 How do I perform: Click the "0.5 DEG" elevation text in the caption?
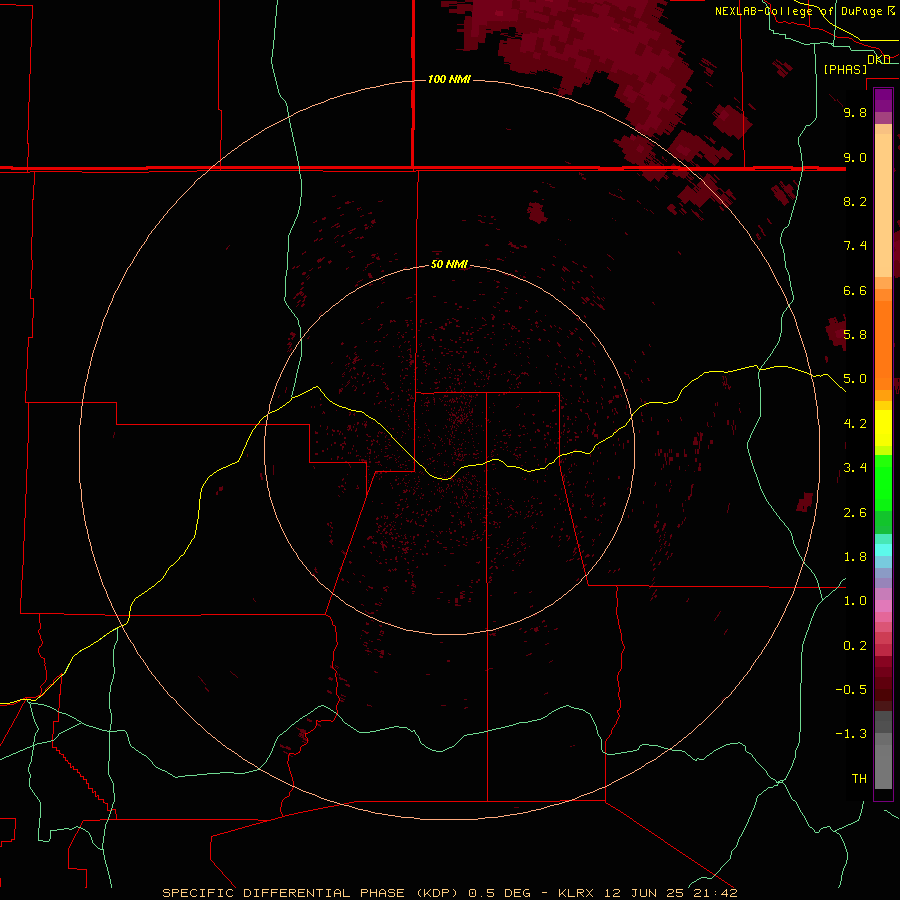[499, 893]
